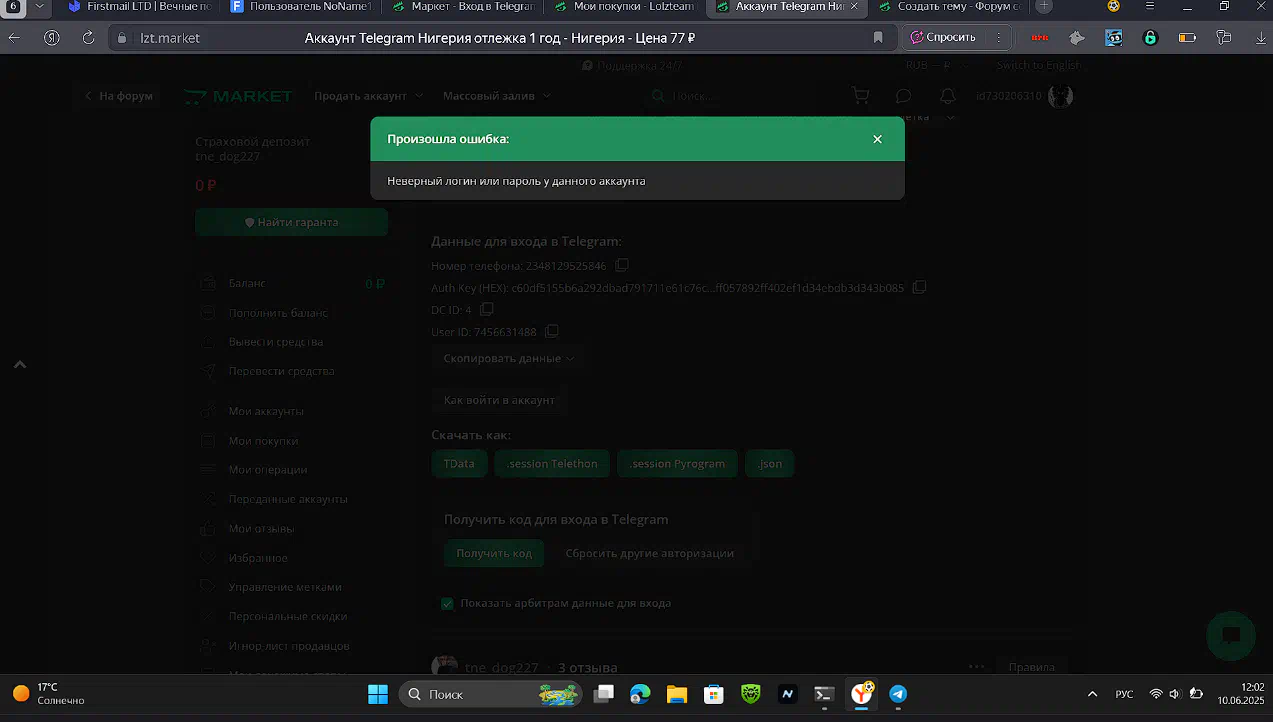1273x722 pixels.
Task: Close the error notification popup
Action: click(x=877, y=139)
